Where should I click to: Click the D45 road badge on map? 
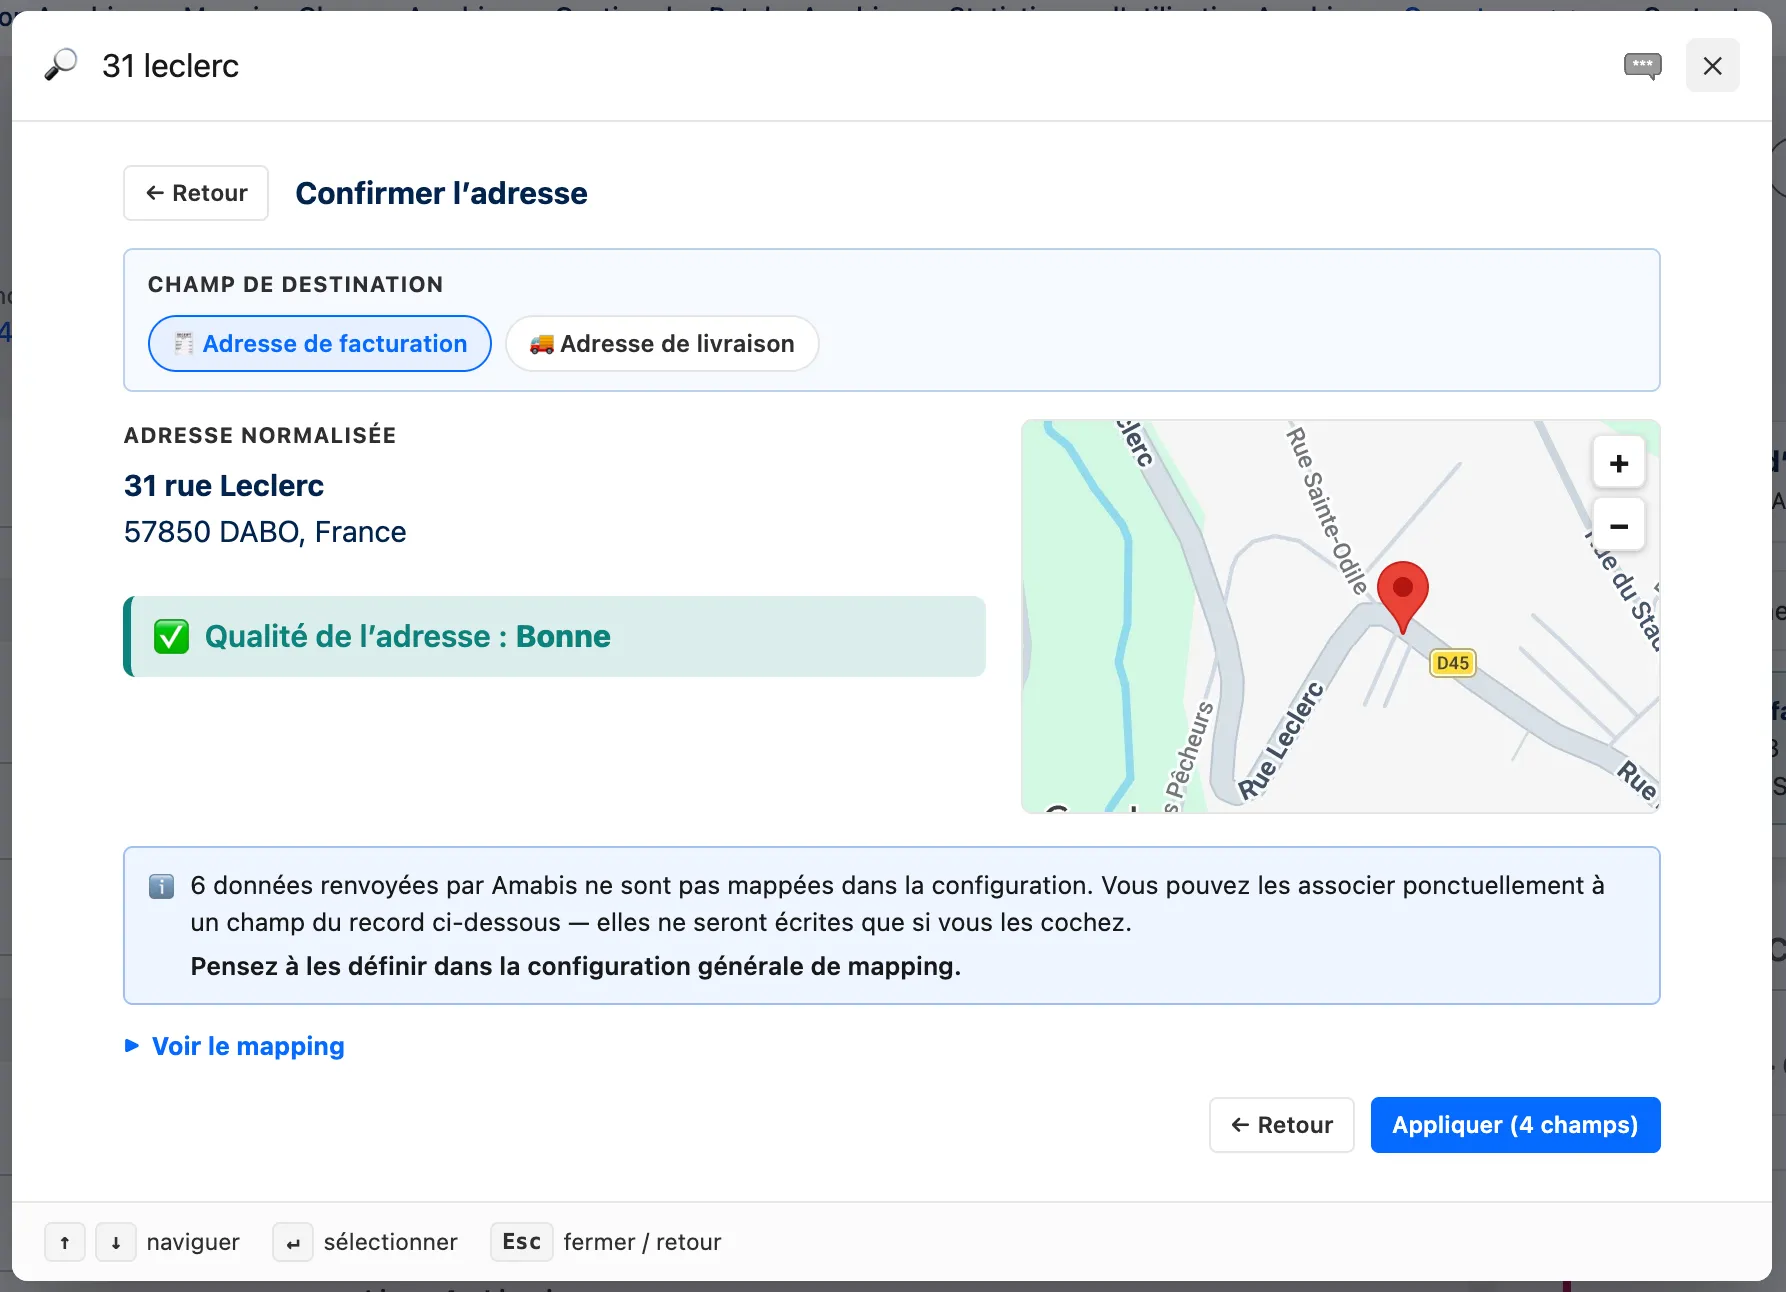point(1452,663)
